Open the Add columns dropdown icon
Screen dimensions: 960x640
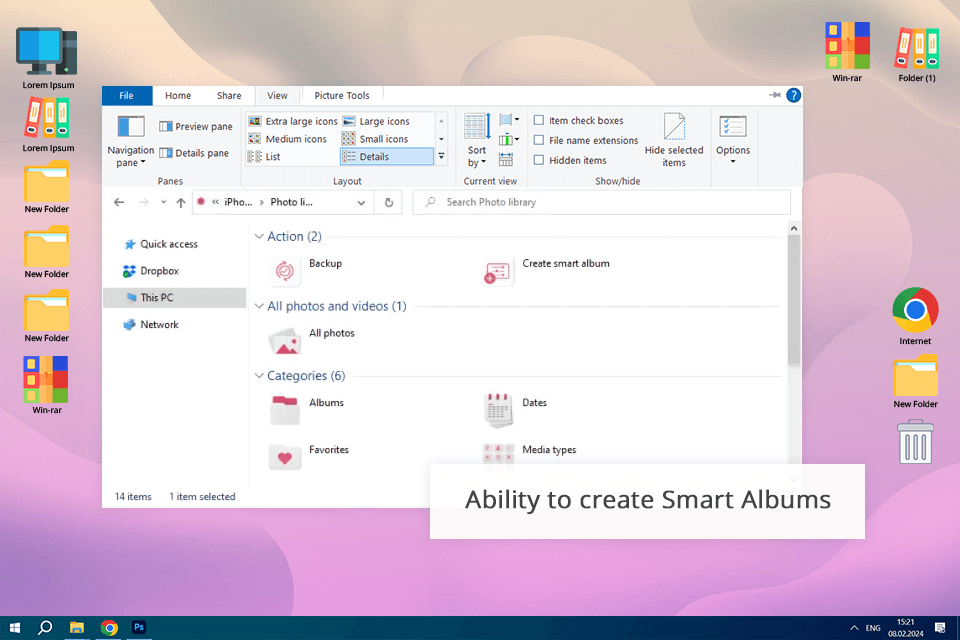click(x=509, y=140)
